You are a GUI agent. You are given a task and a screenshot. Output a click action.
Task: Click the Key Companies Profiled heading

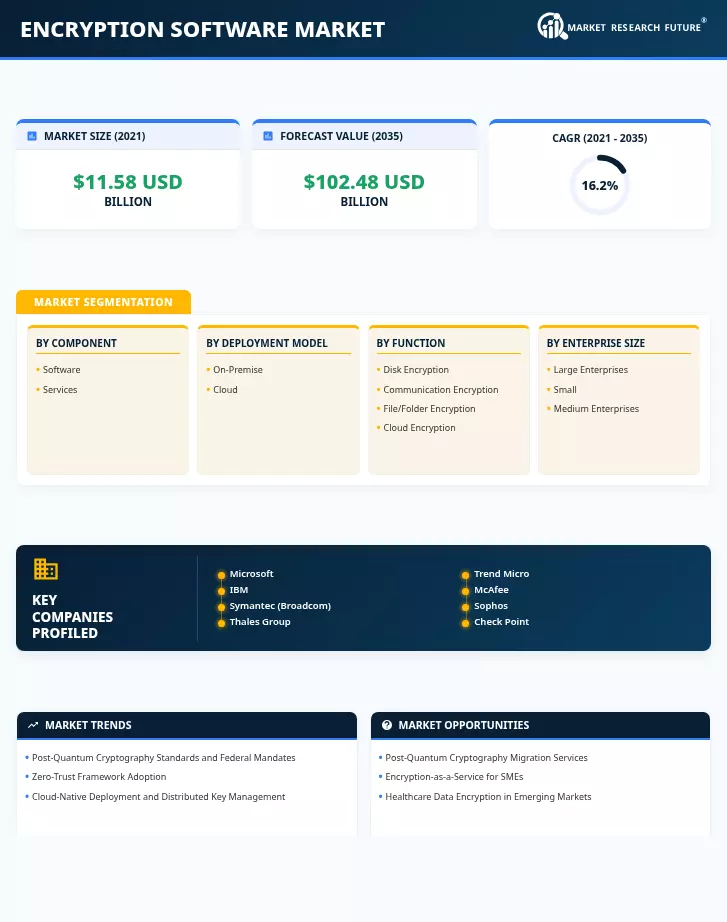coord(72,617)
